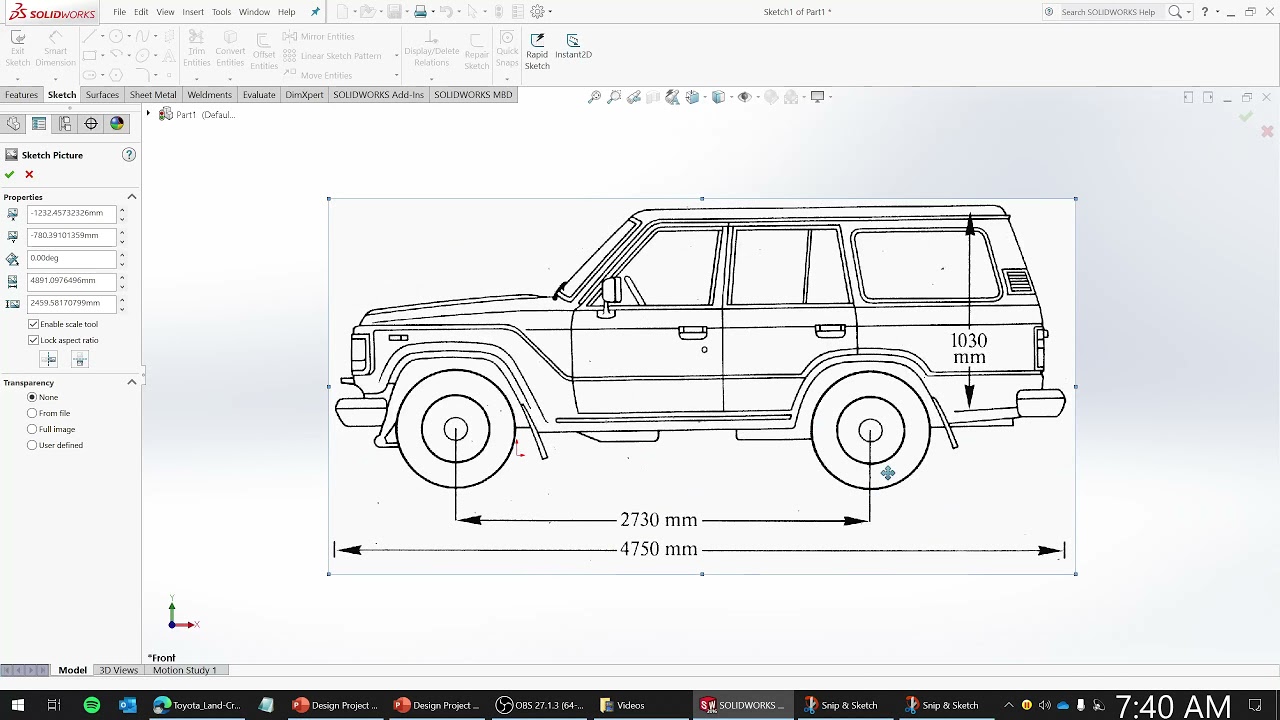Activate the Instant2D tool

(x=573, y=46)
